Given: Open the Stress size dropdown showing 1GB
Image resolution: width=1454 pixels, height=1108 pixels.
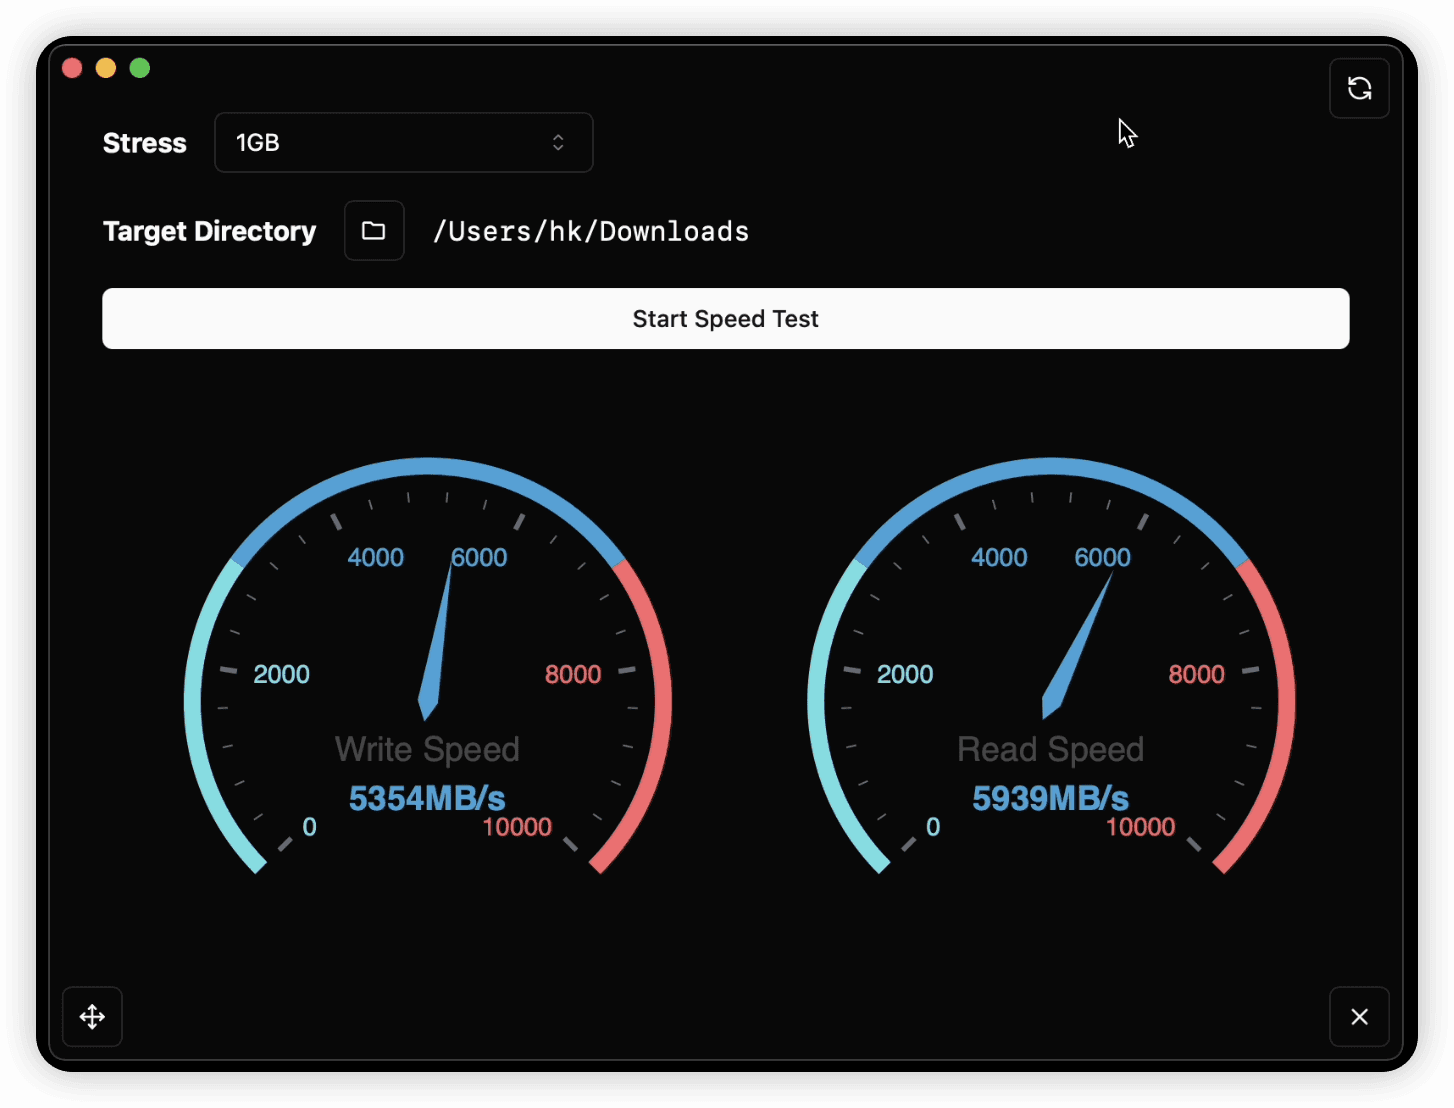Looking at the screenshot, I should (x=403, y=143).
